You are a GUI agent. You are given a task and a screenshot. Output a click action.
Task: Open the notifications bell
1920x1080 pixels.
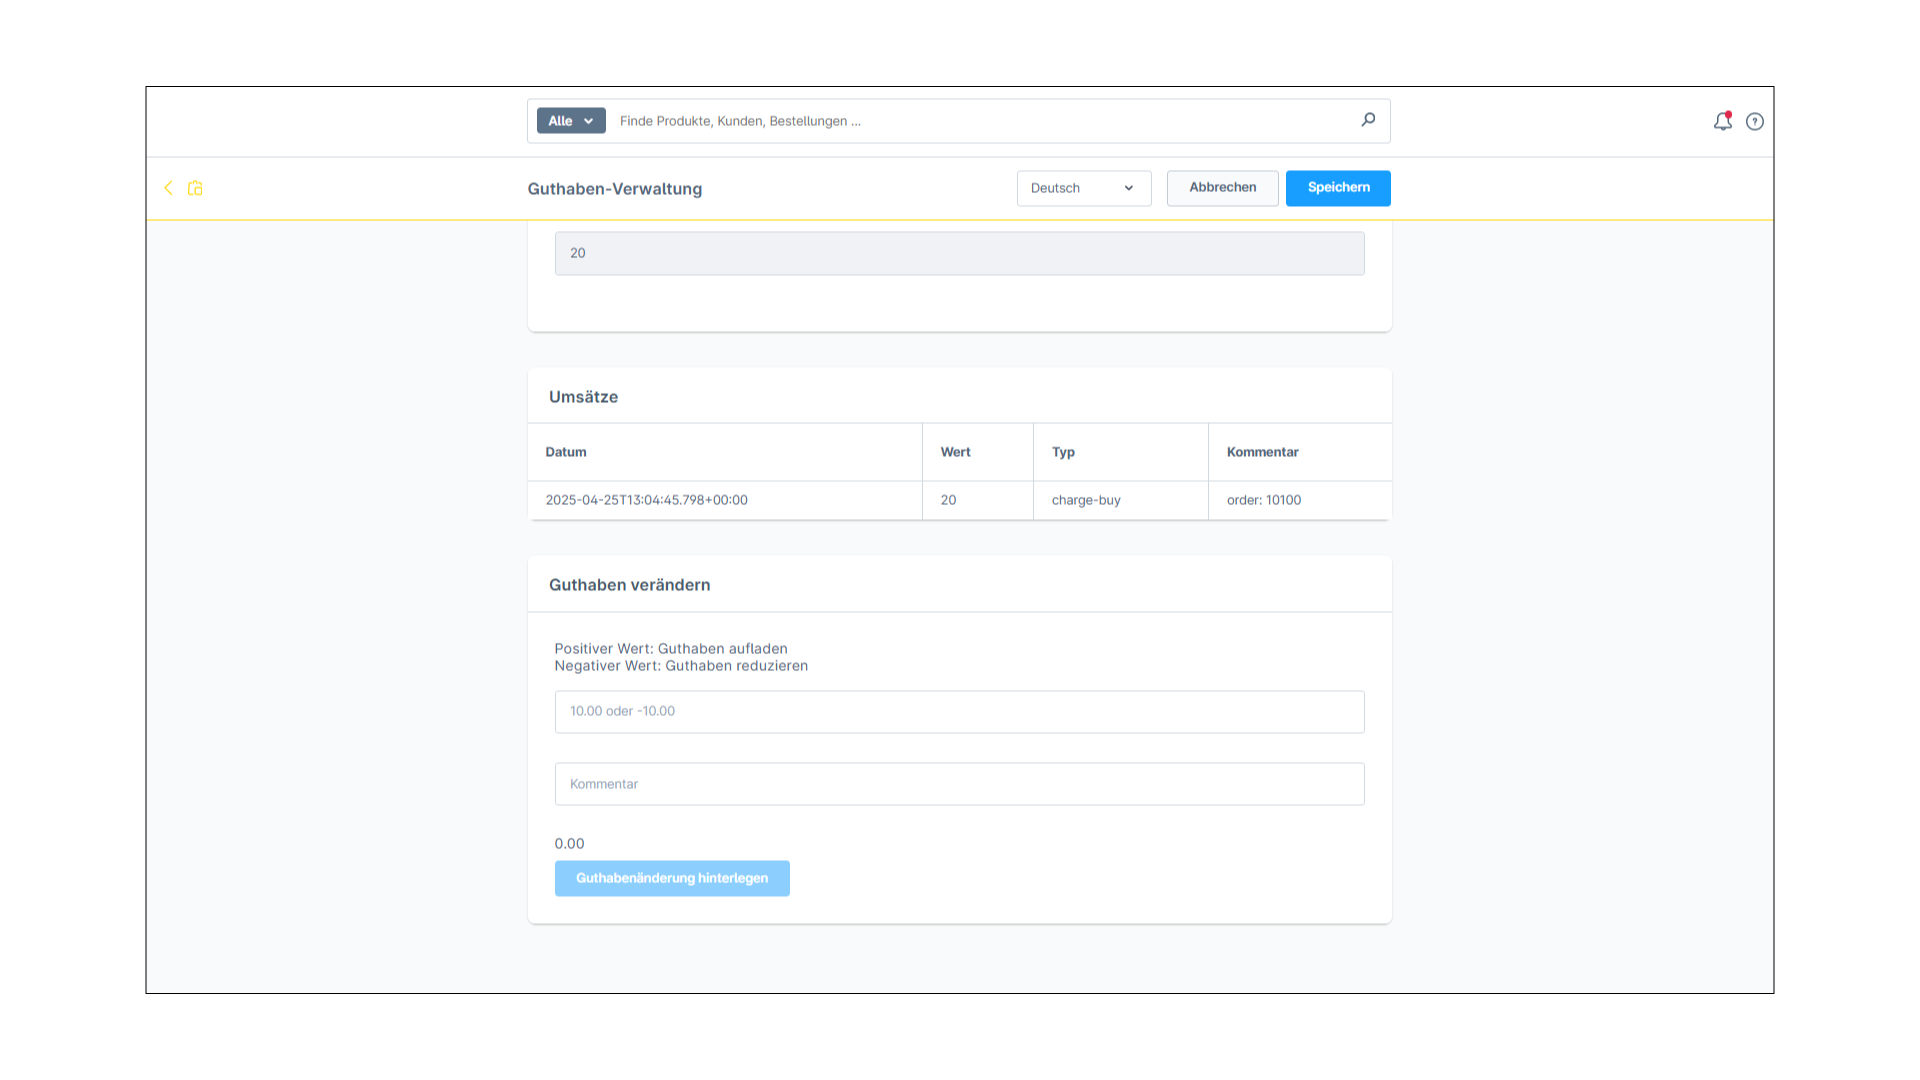pyautogui.click(x=1722, y=121)
